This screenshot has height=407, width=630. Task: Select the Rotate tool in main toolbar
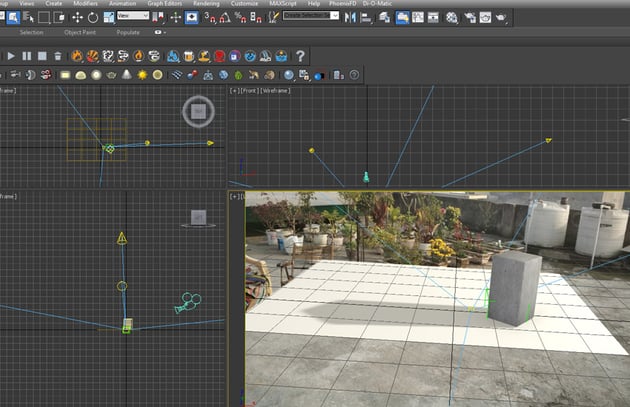tap(93, 17)
